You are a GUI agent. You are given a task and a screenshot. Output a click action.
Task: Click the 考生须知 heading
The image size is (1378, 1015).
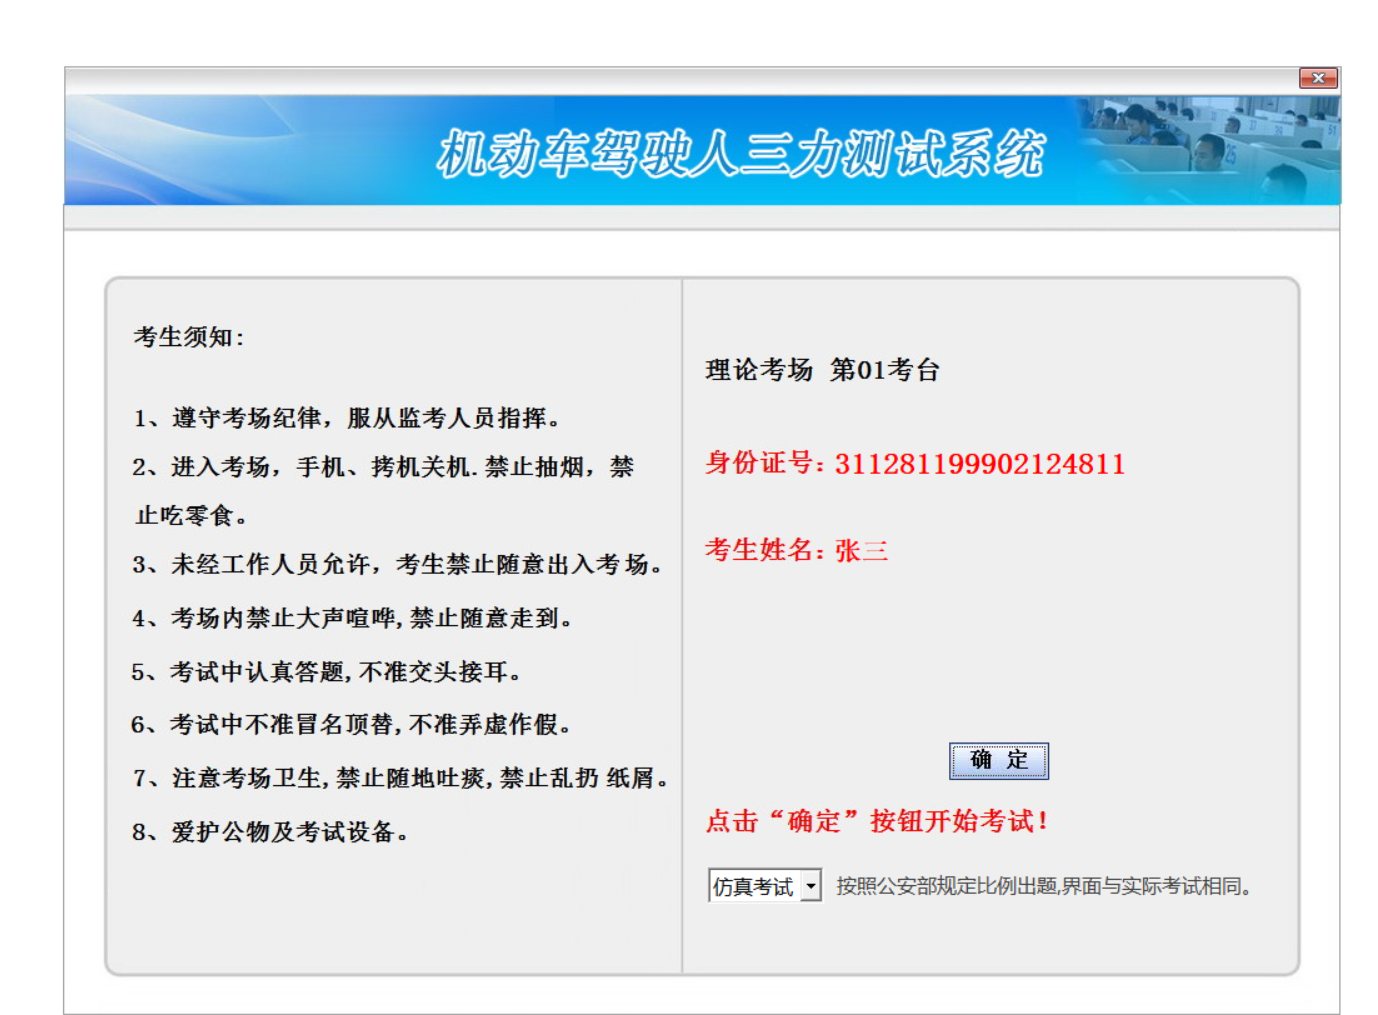(x=189, y=337)
